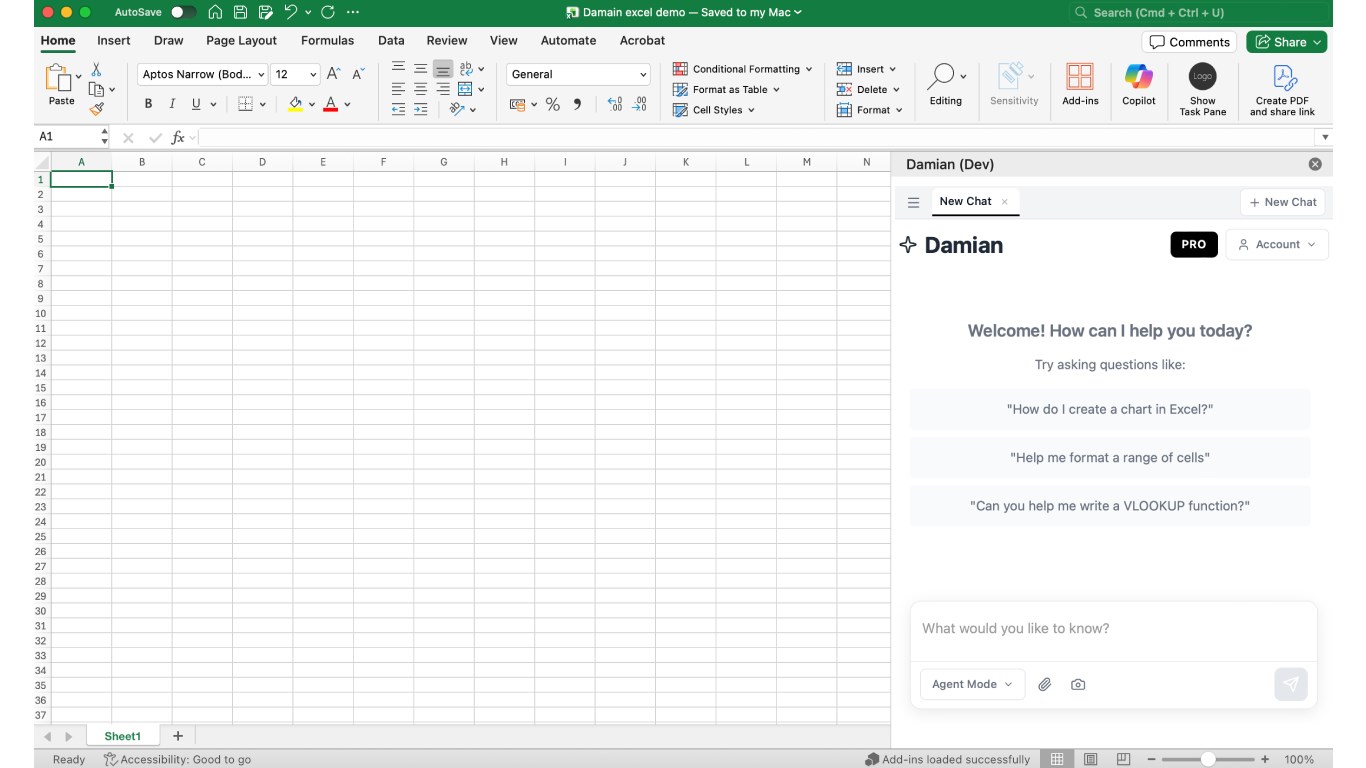1366x768 pixels.
Task: Expand the Cell Styles menu
Action: coord(714,110)
